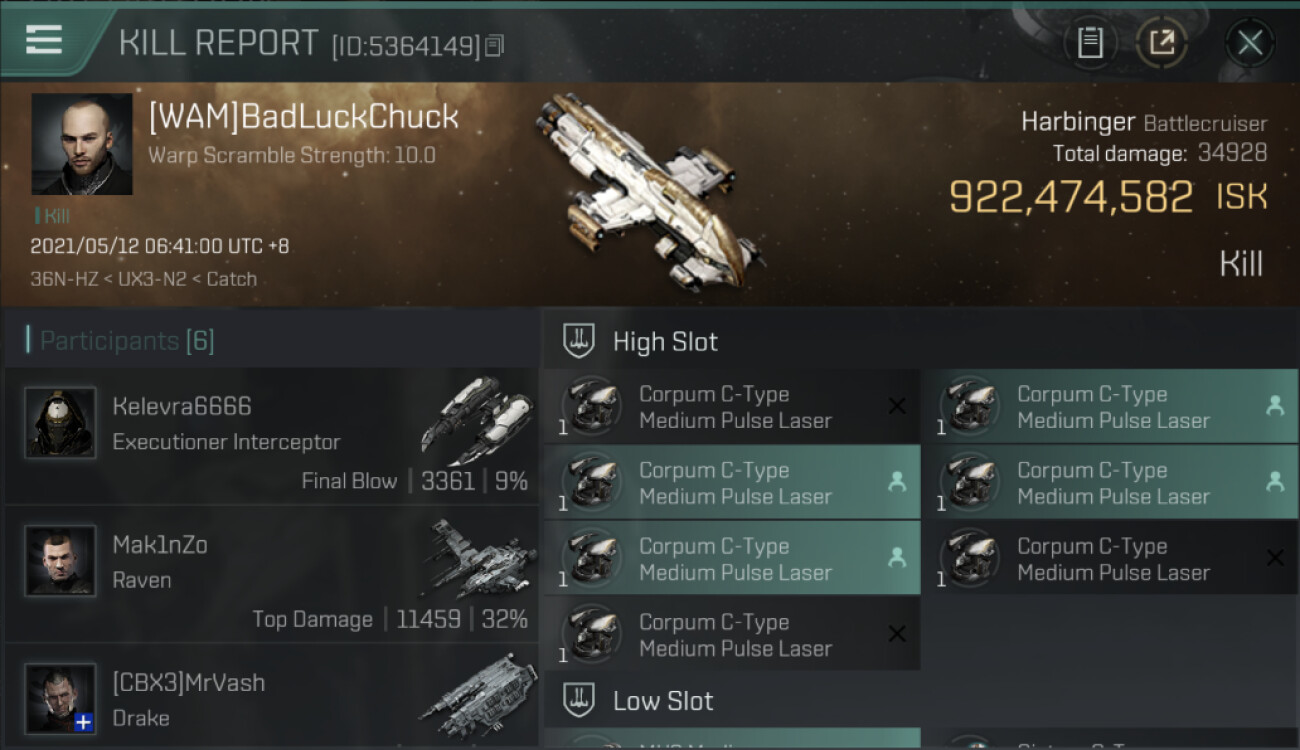Select the first destroyed Corpum C-Type laser
The image size is (1300, 750).
pyautogui.click(x=732, y=407)
